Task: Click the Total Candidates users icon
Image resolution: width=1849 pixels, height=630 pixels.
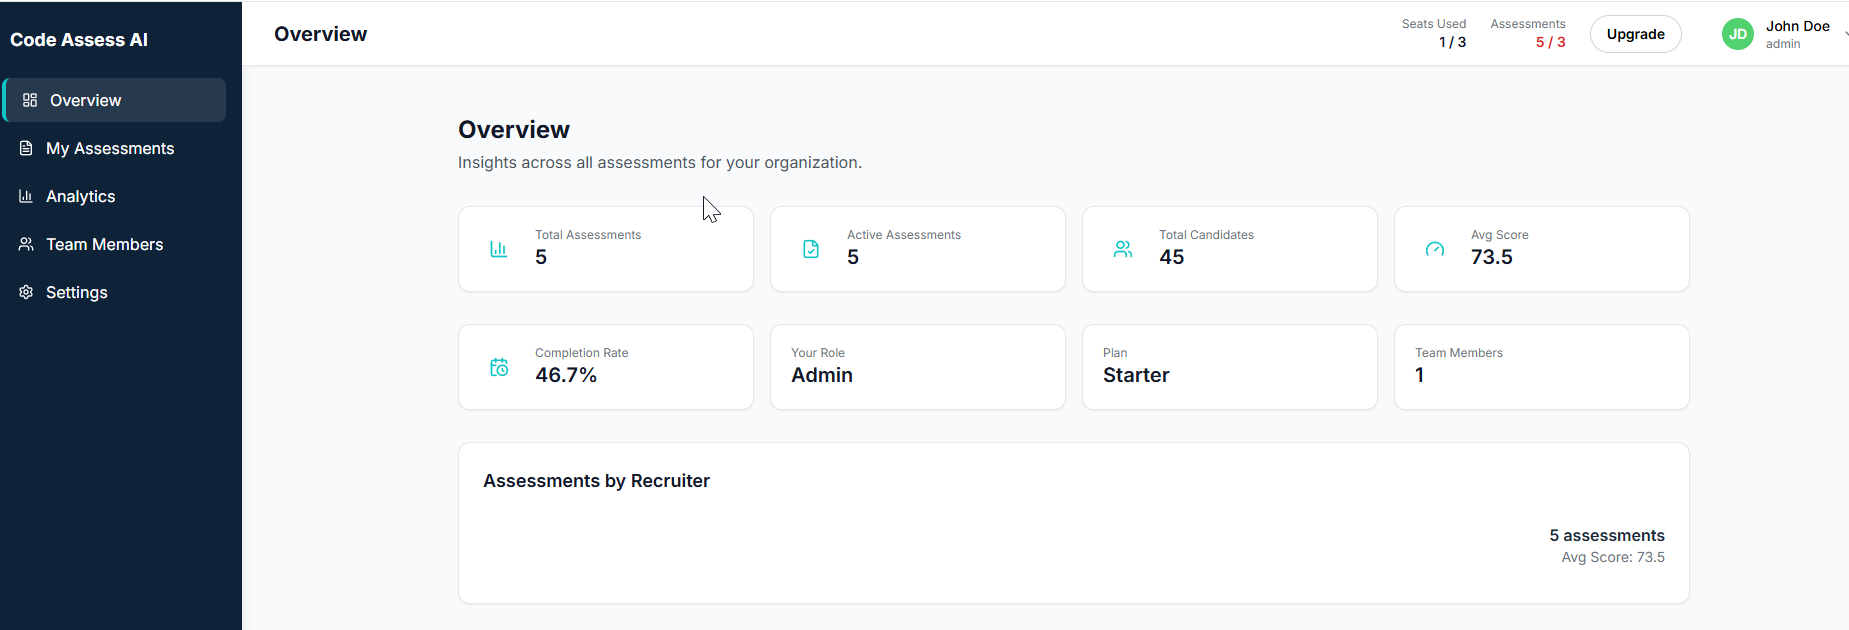Action: [x=1123, y=249]
